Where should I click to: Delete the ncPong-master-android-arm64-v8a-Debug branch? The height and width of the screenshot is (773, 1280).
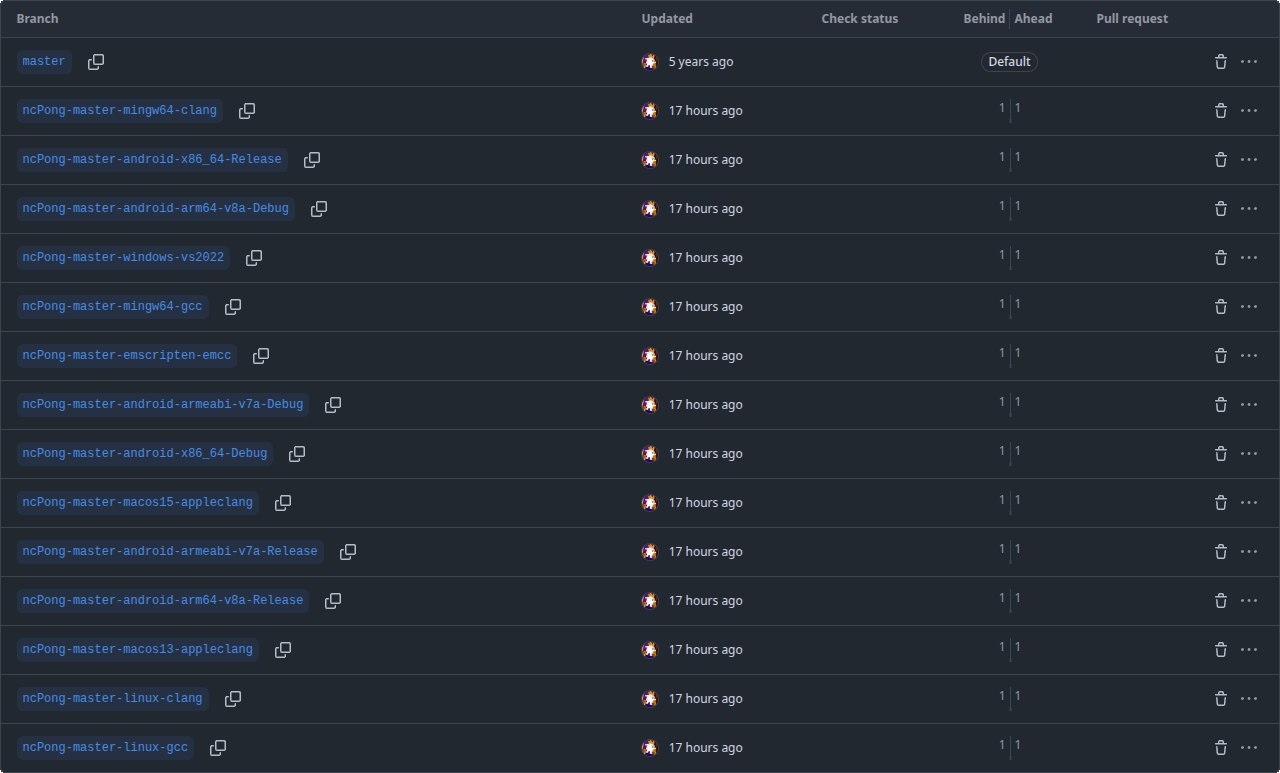(x=1220, y=209)
